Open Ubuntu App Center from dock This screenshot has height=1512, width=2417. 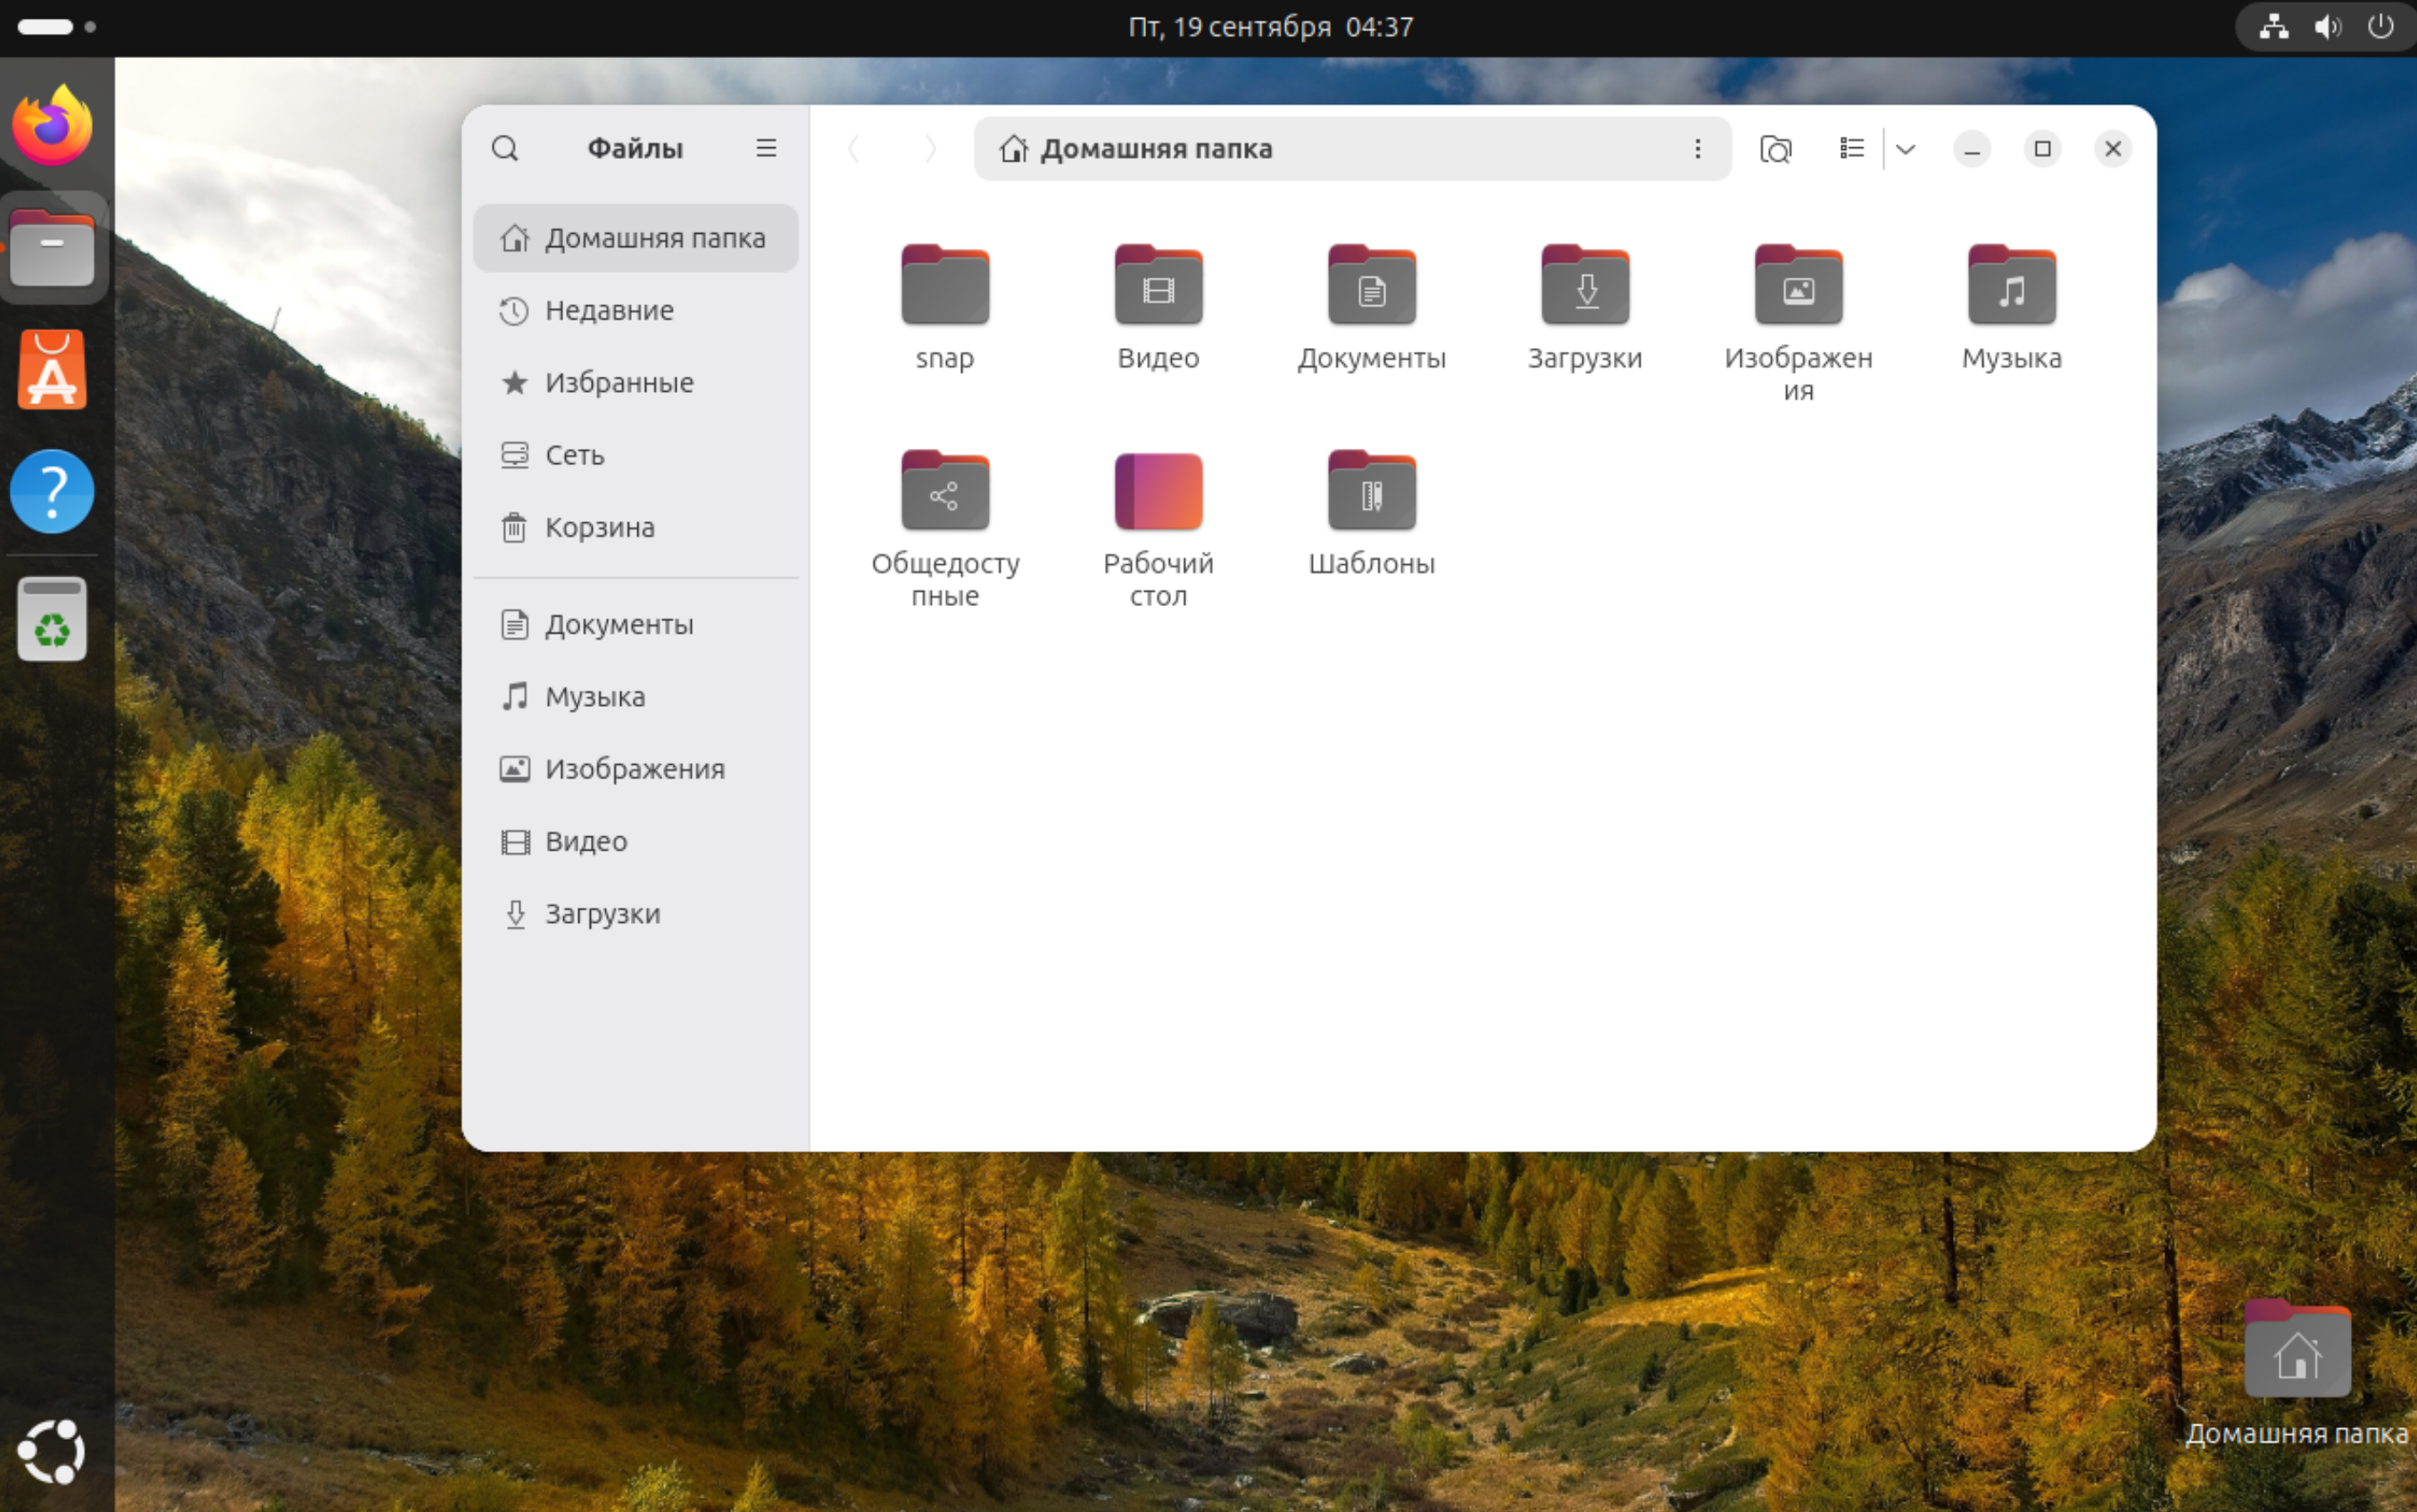(x=52, y=369)
